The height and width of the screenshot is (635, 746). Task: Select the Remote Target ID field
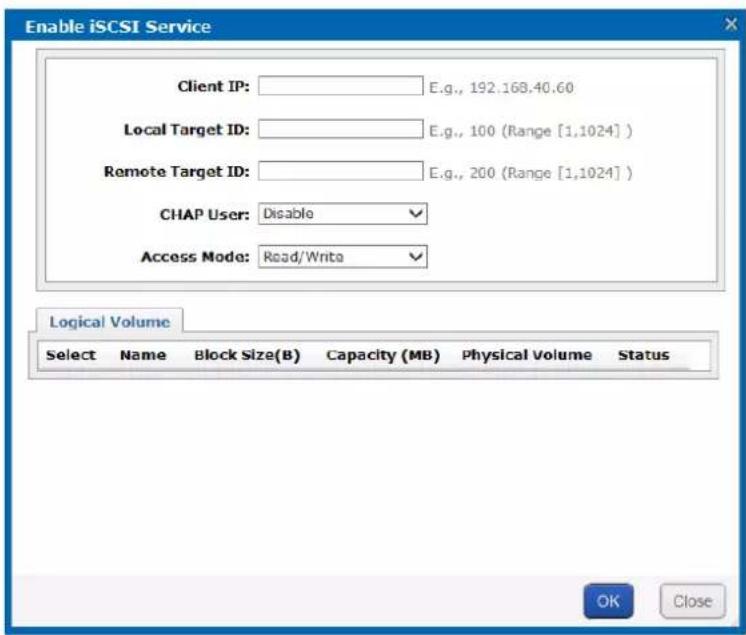coord(341,171)
